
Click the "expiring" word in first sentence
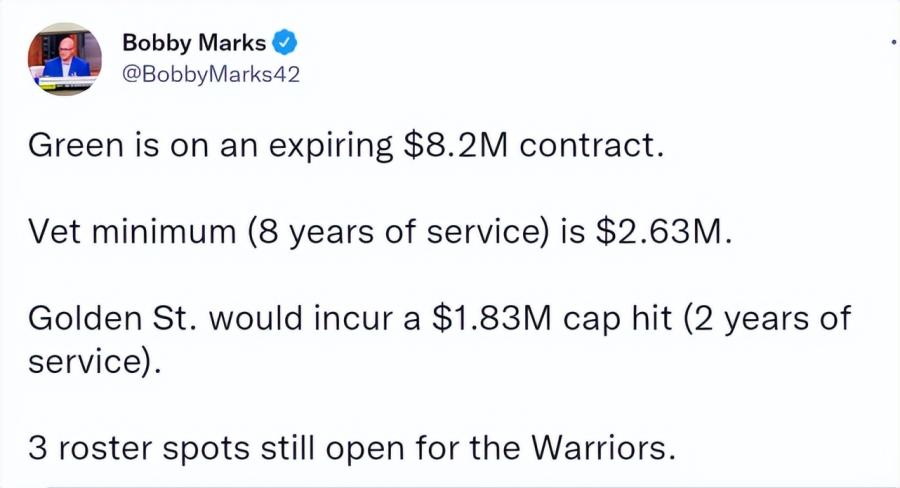point(331,146)
